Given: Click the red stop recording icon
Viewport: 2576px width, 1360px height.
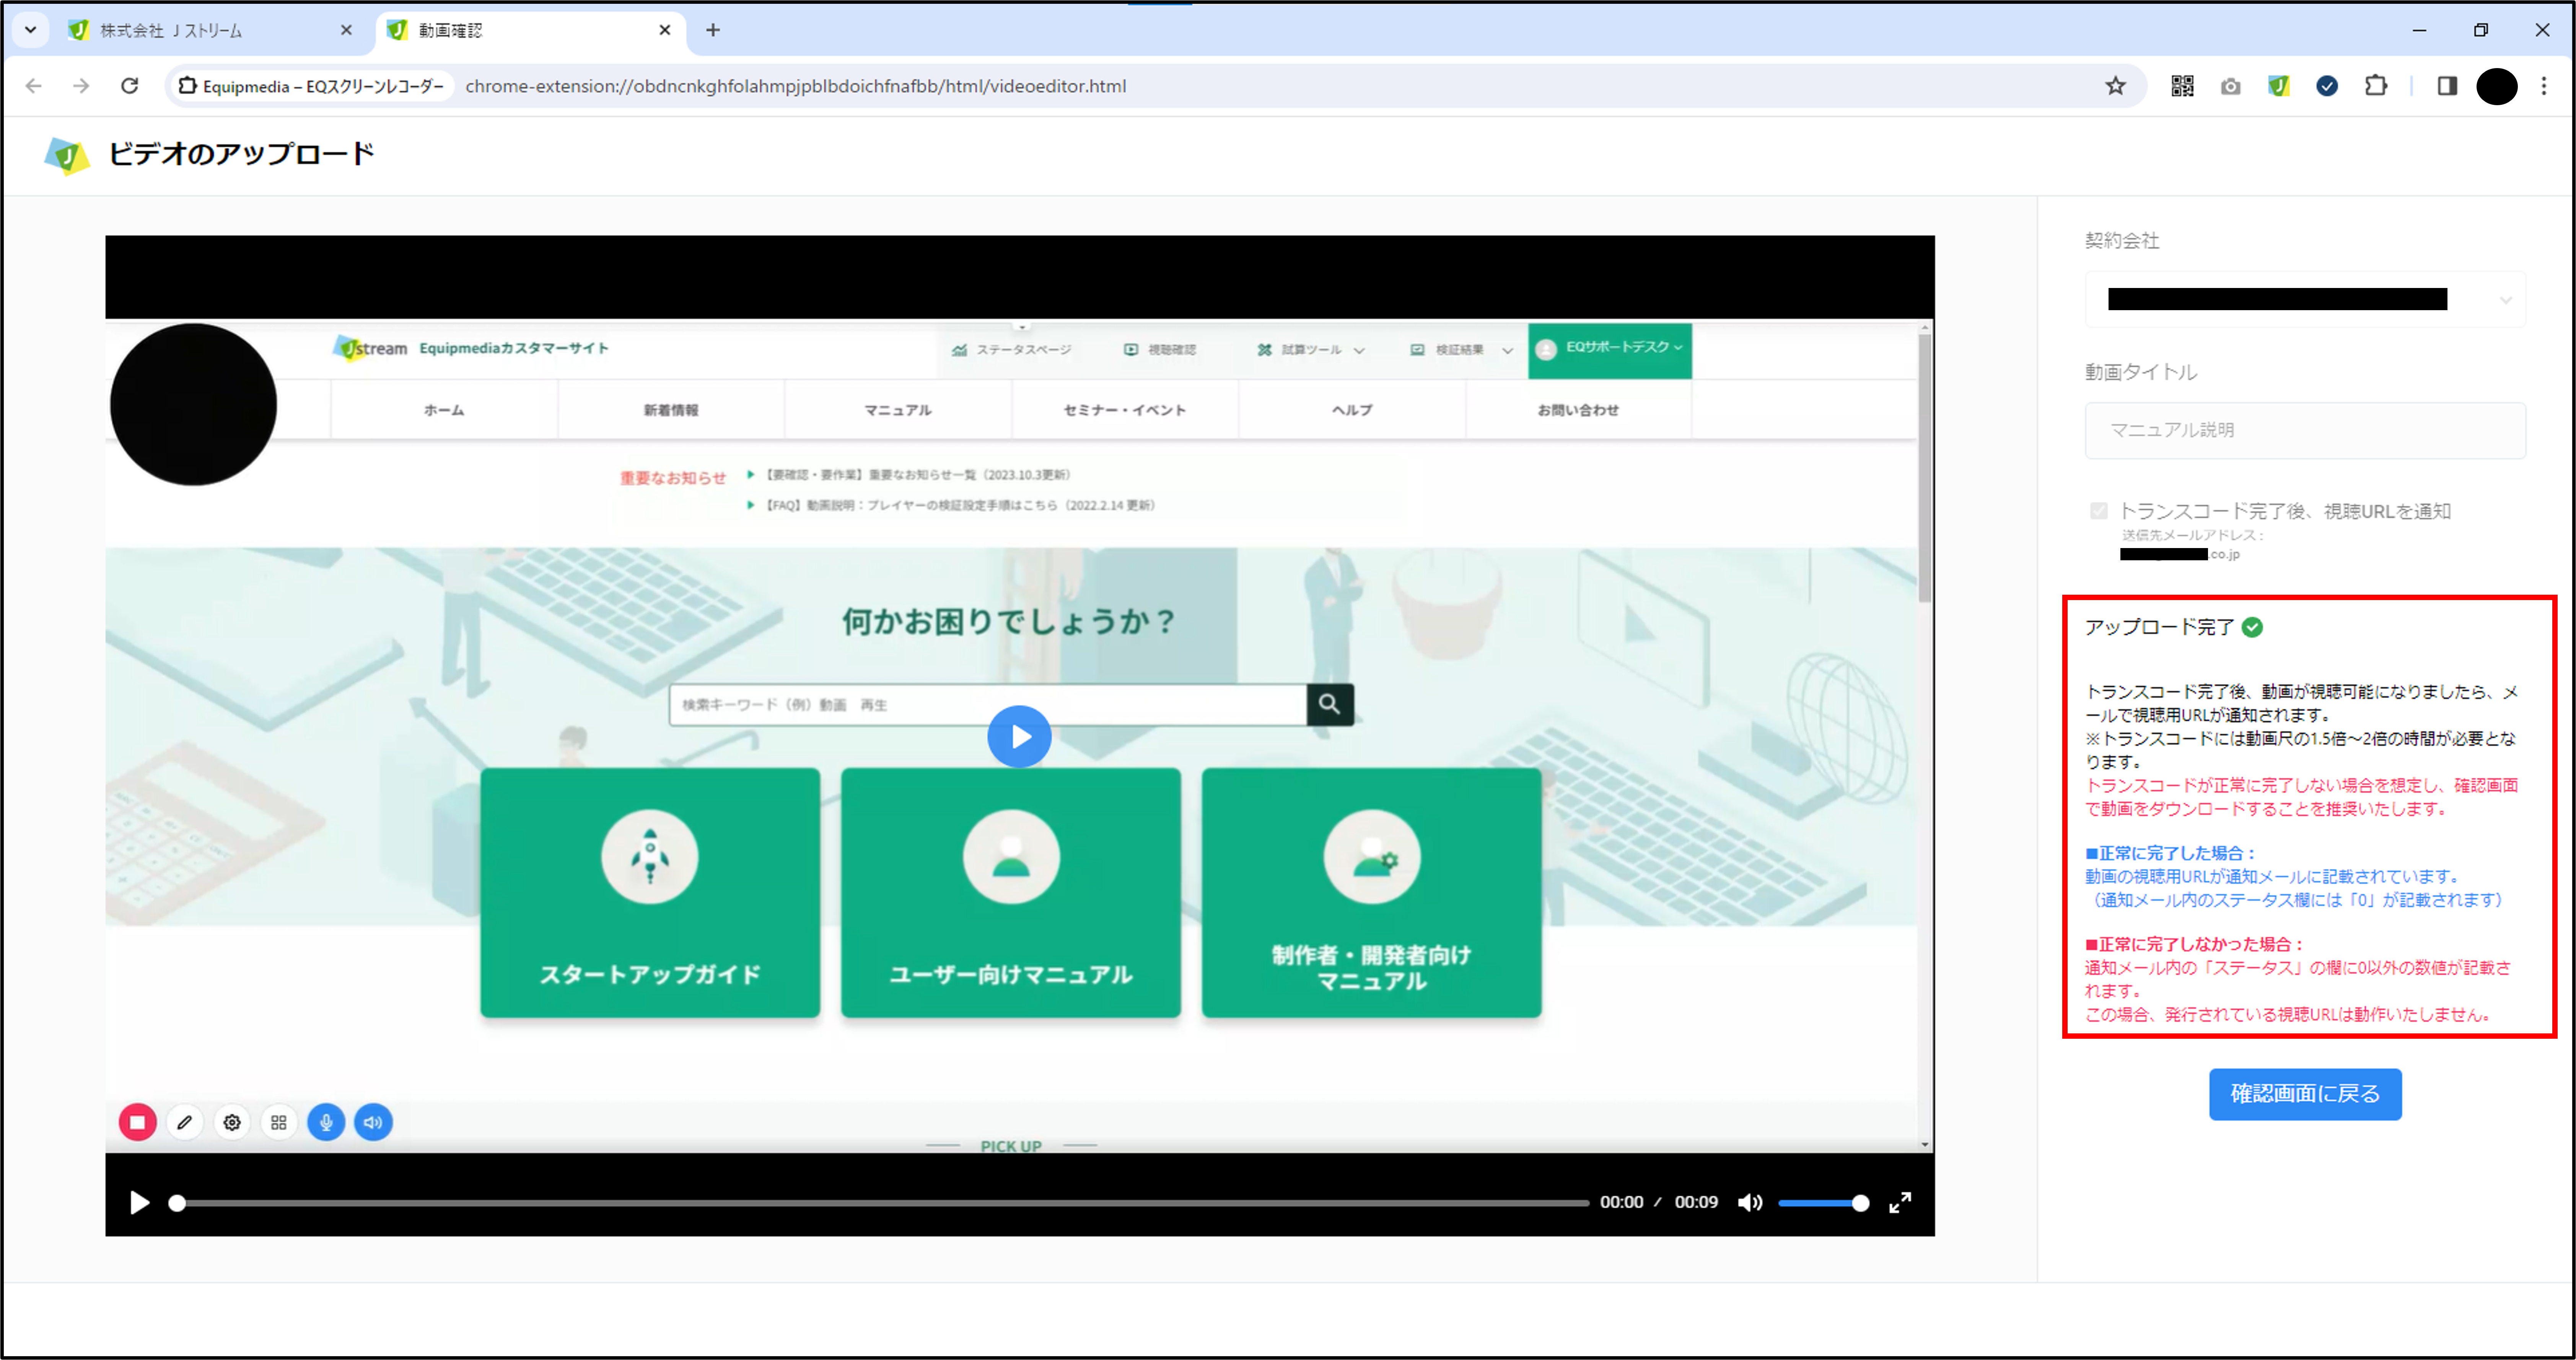Looking at the screenshot, I should (138, 1122).
